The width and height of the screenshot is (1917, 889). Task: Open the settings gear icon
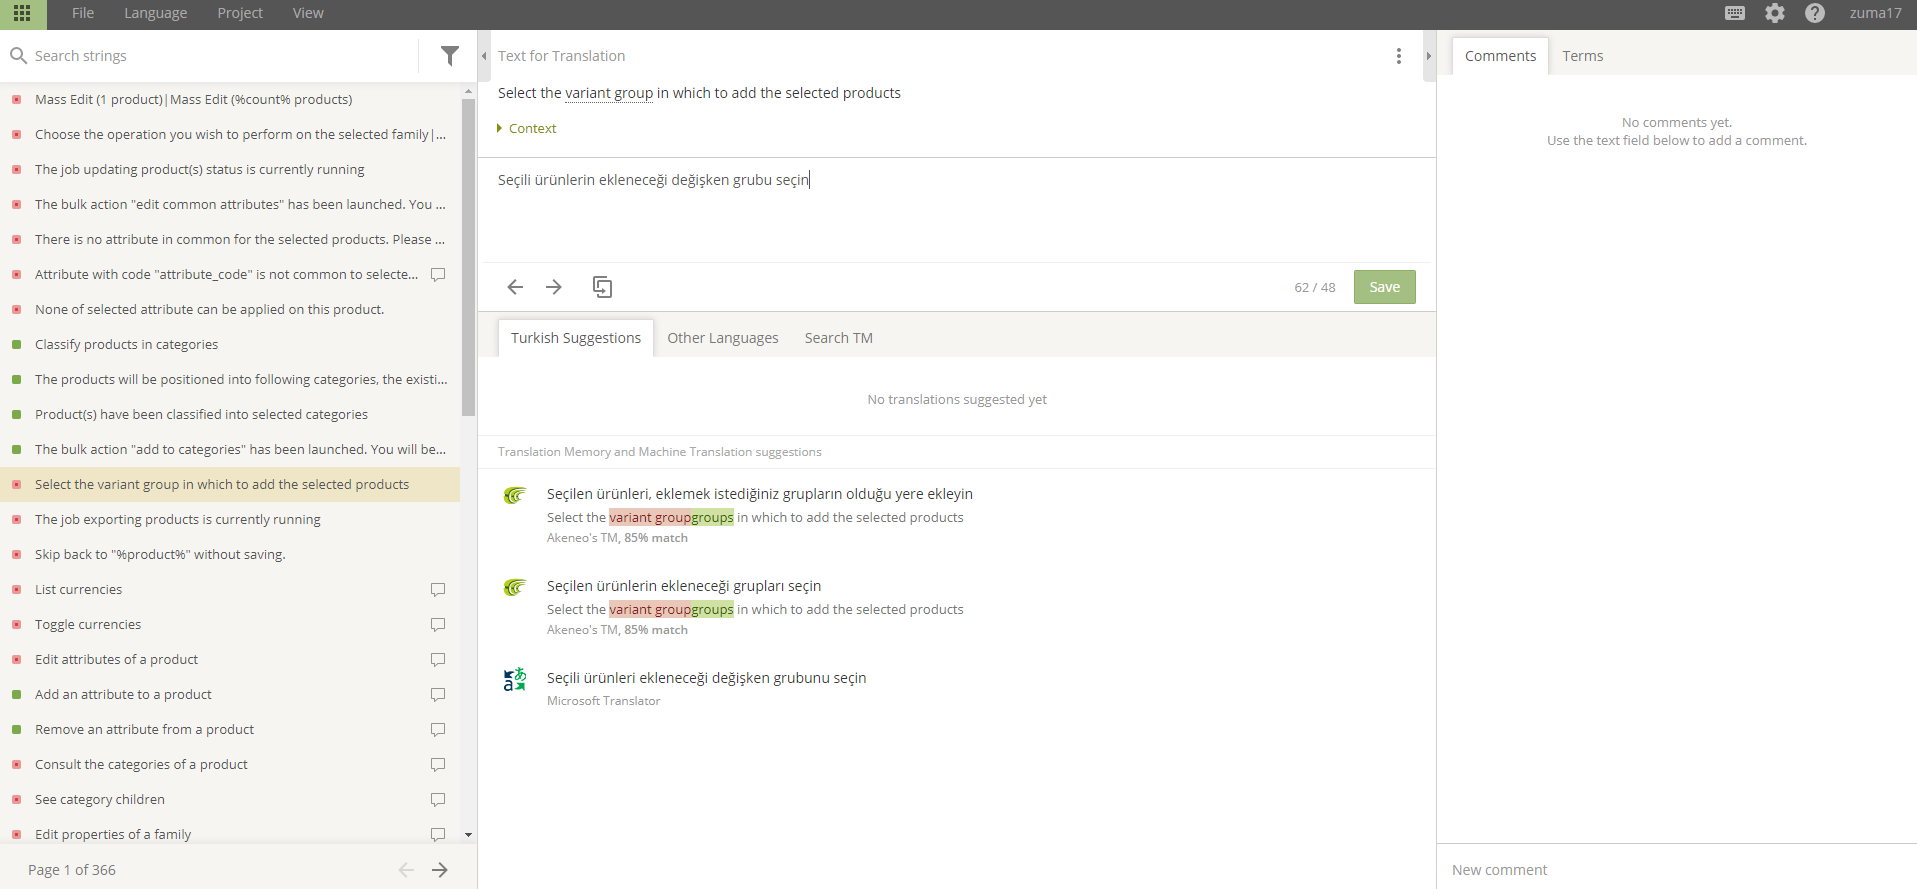[x=1775, y=13]
